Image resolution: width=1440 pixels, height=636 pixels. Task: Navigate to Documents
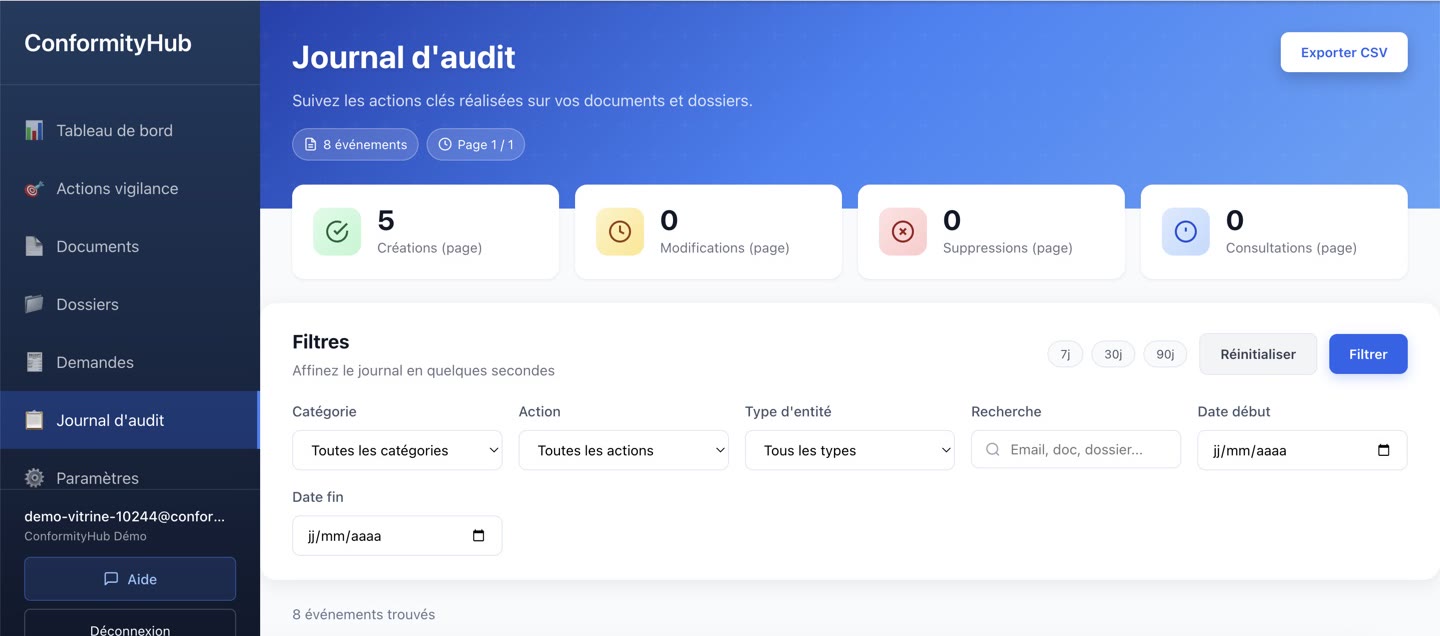click(x=130, y=246)
